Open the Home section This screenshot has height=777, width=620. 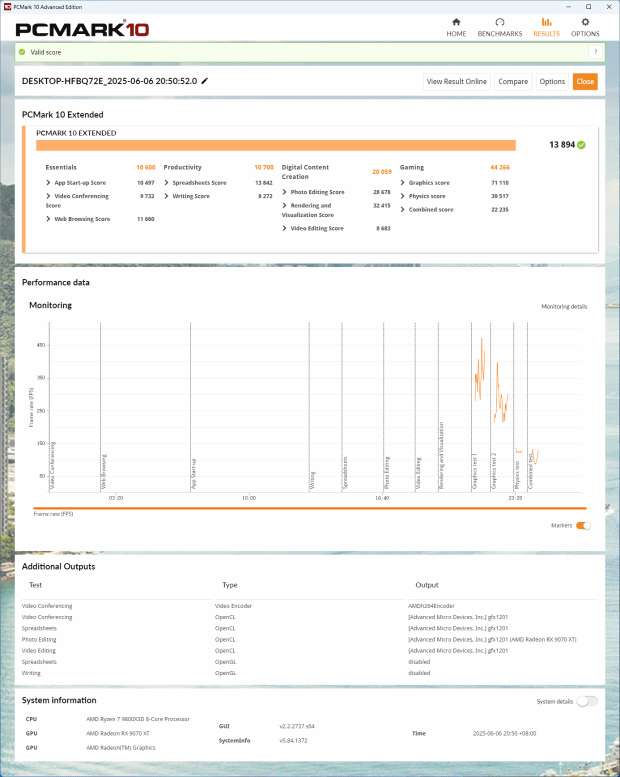(456, 28)
